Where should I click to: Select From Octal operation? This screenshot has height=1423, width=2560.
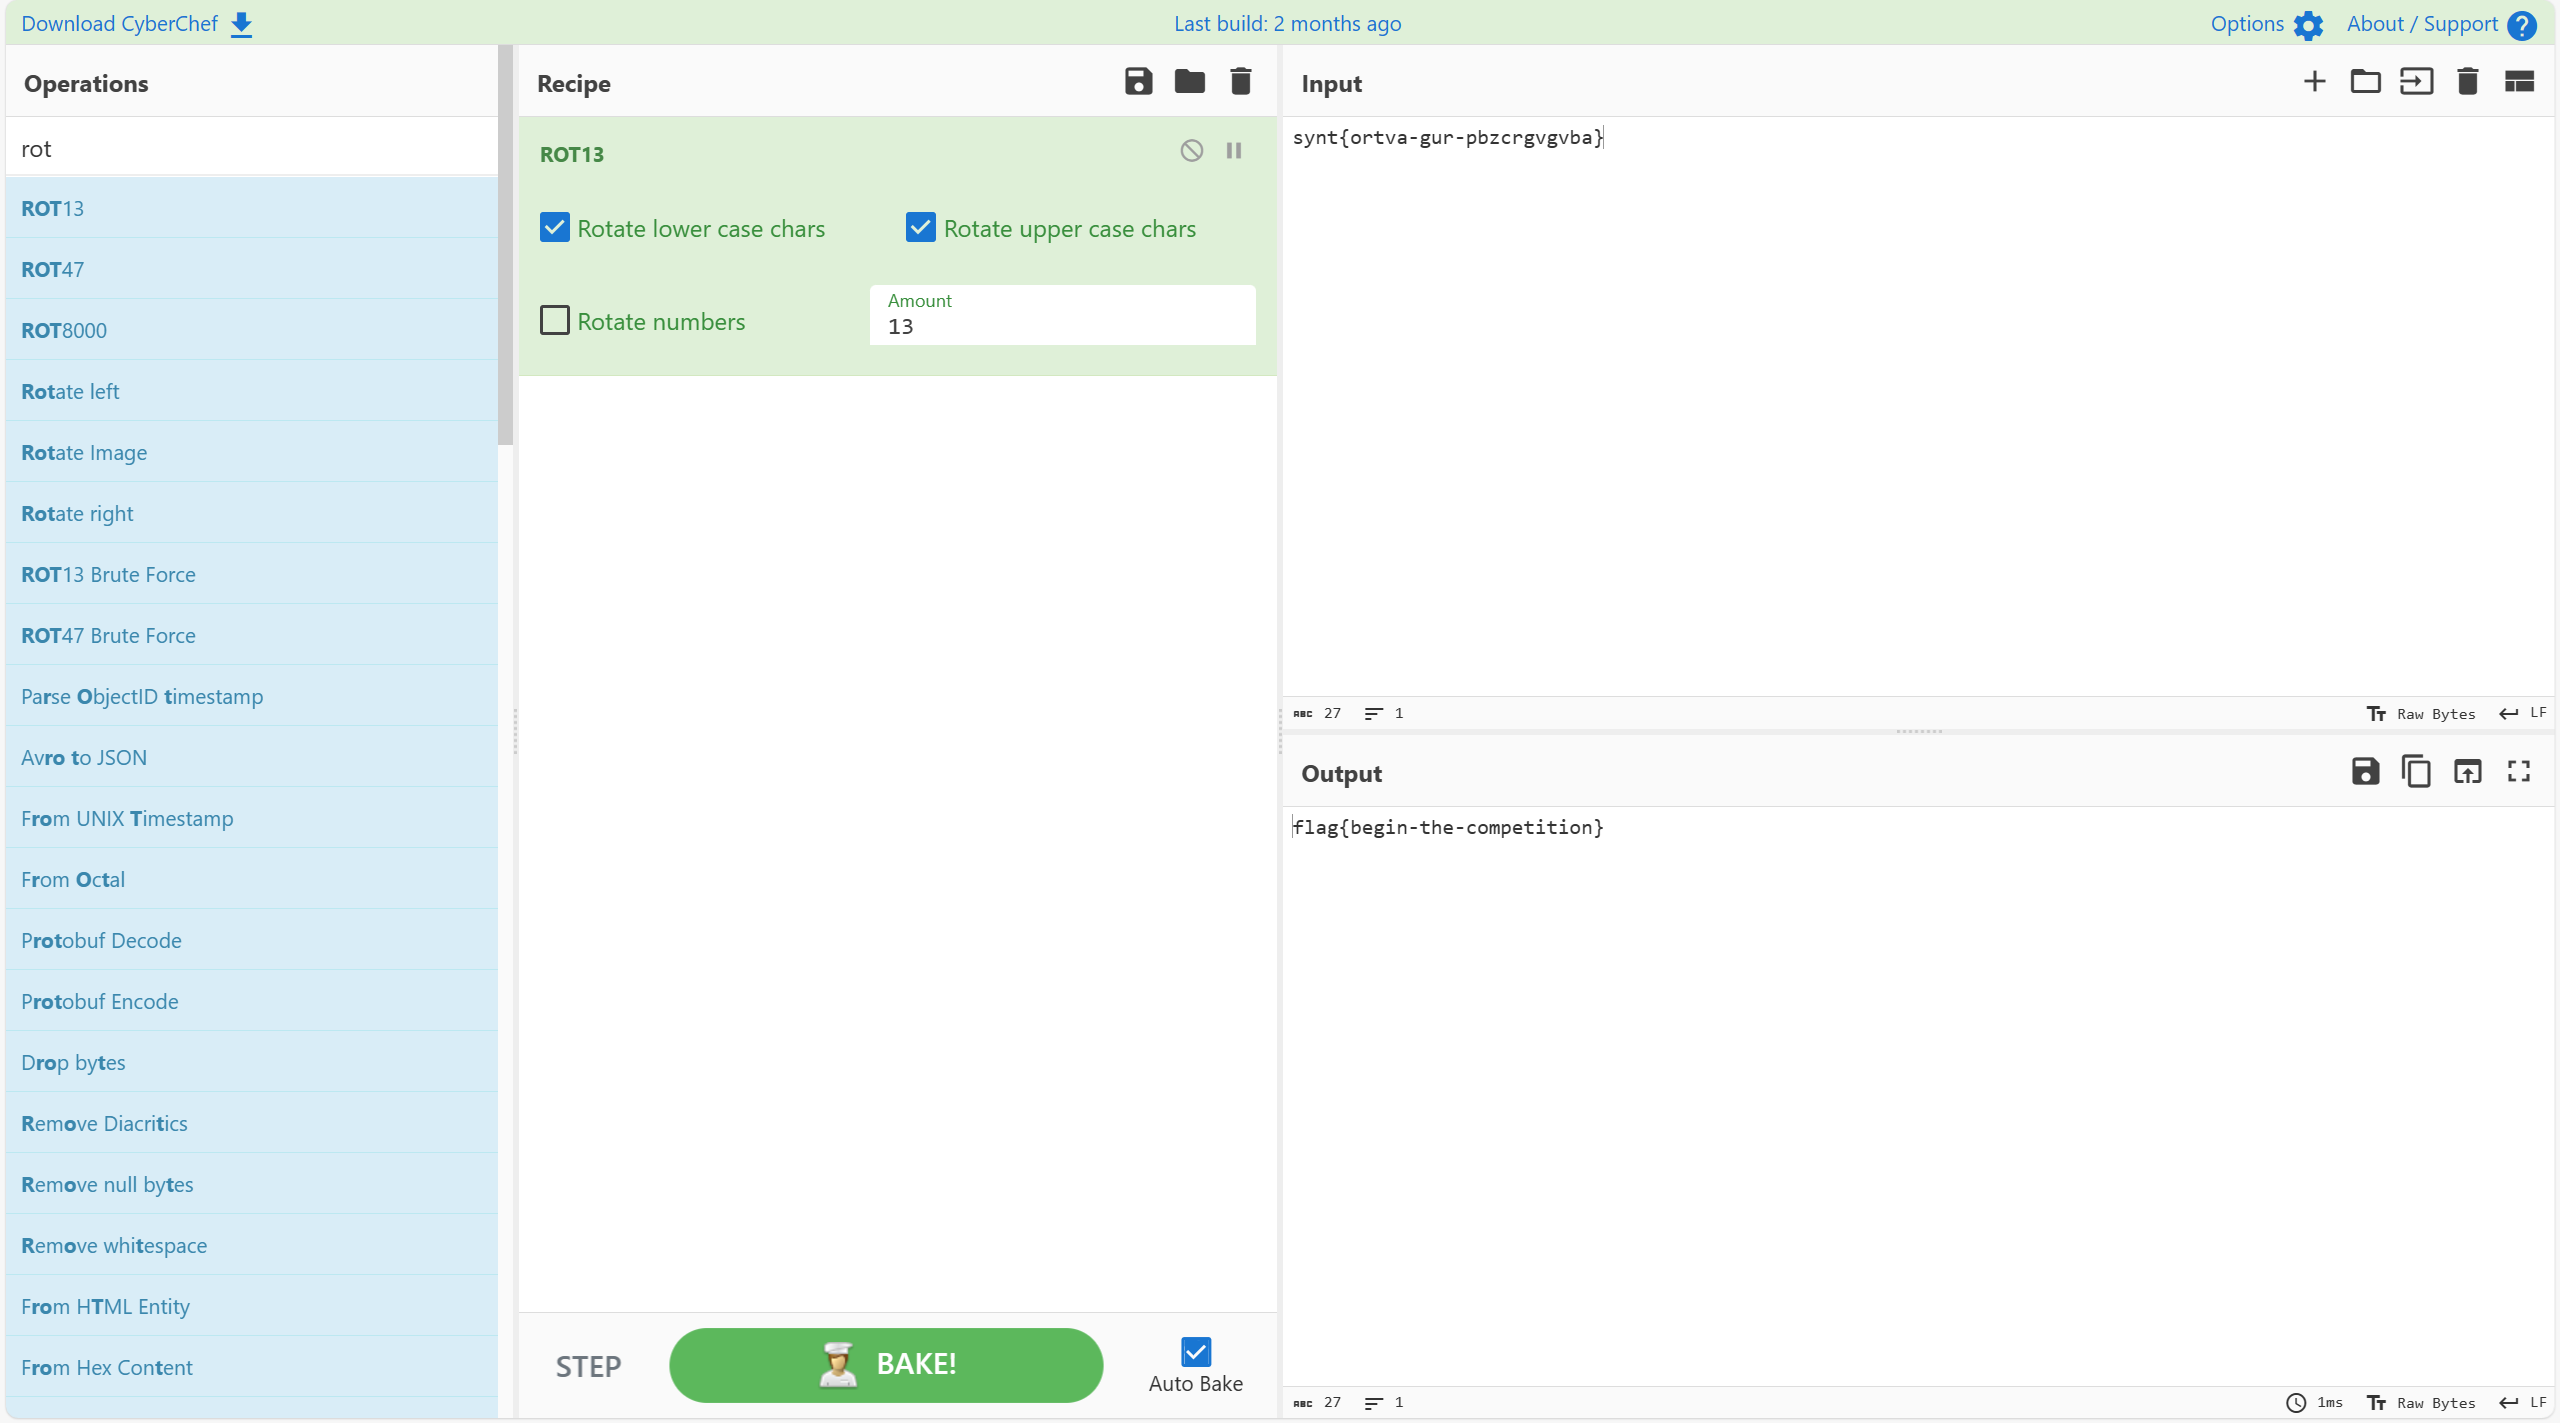point(251,880)
